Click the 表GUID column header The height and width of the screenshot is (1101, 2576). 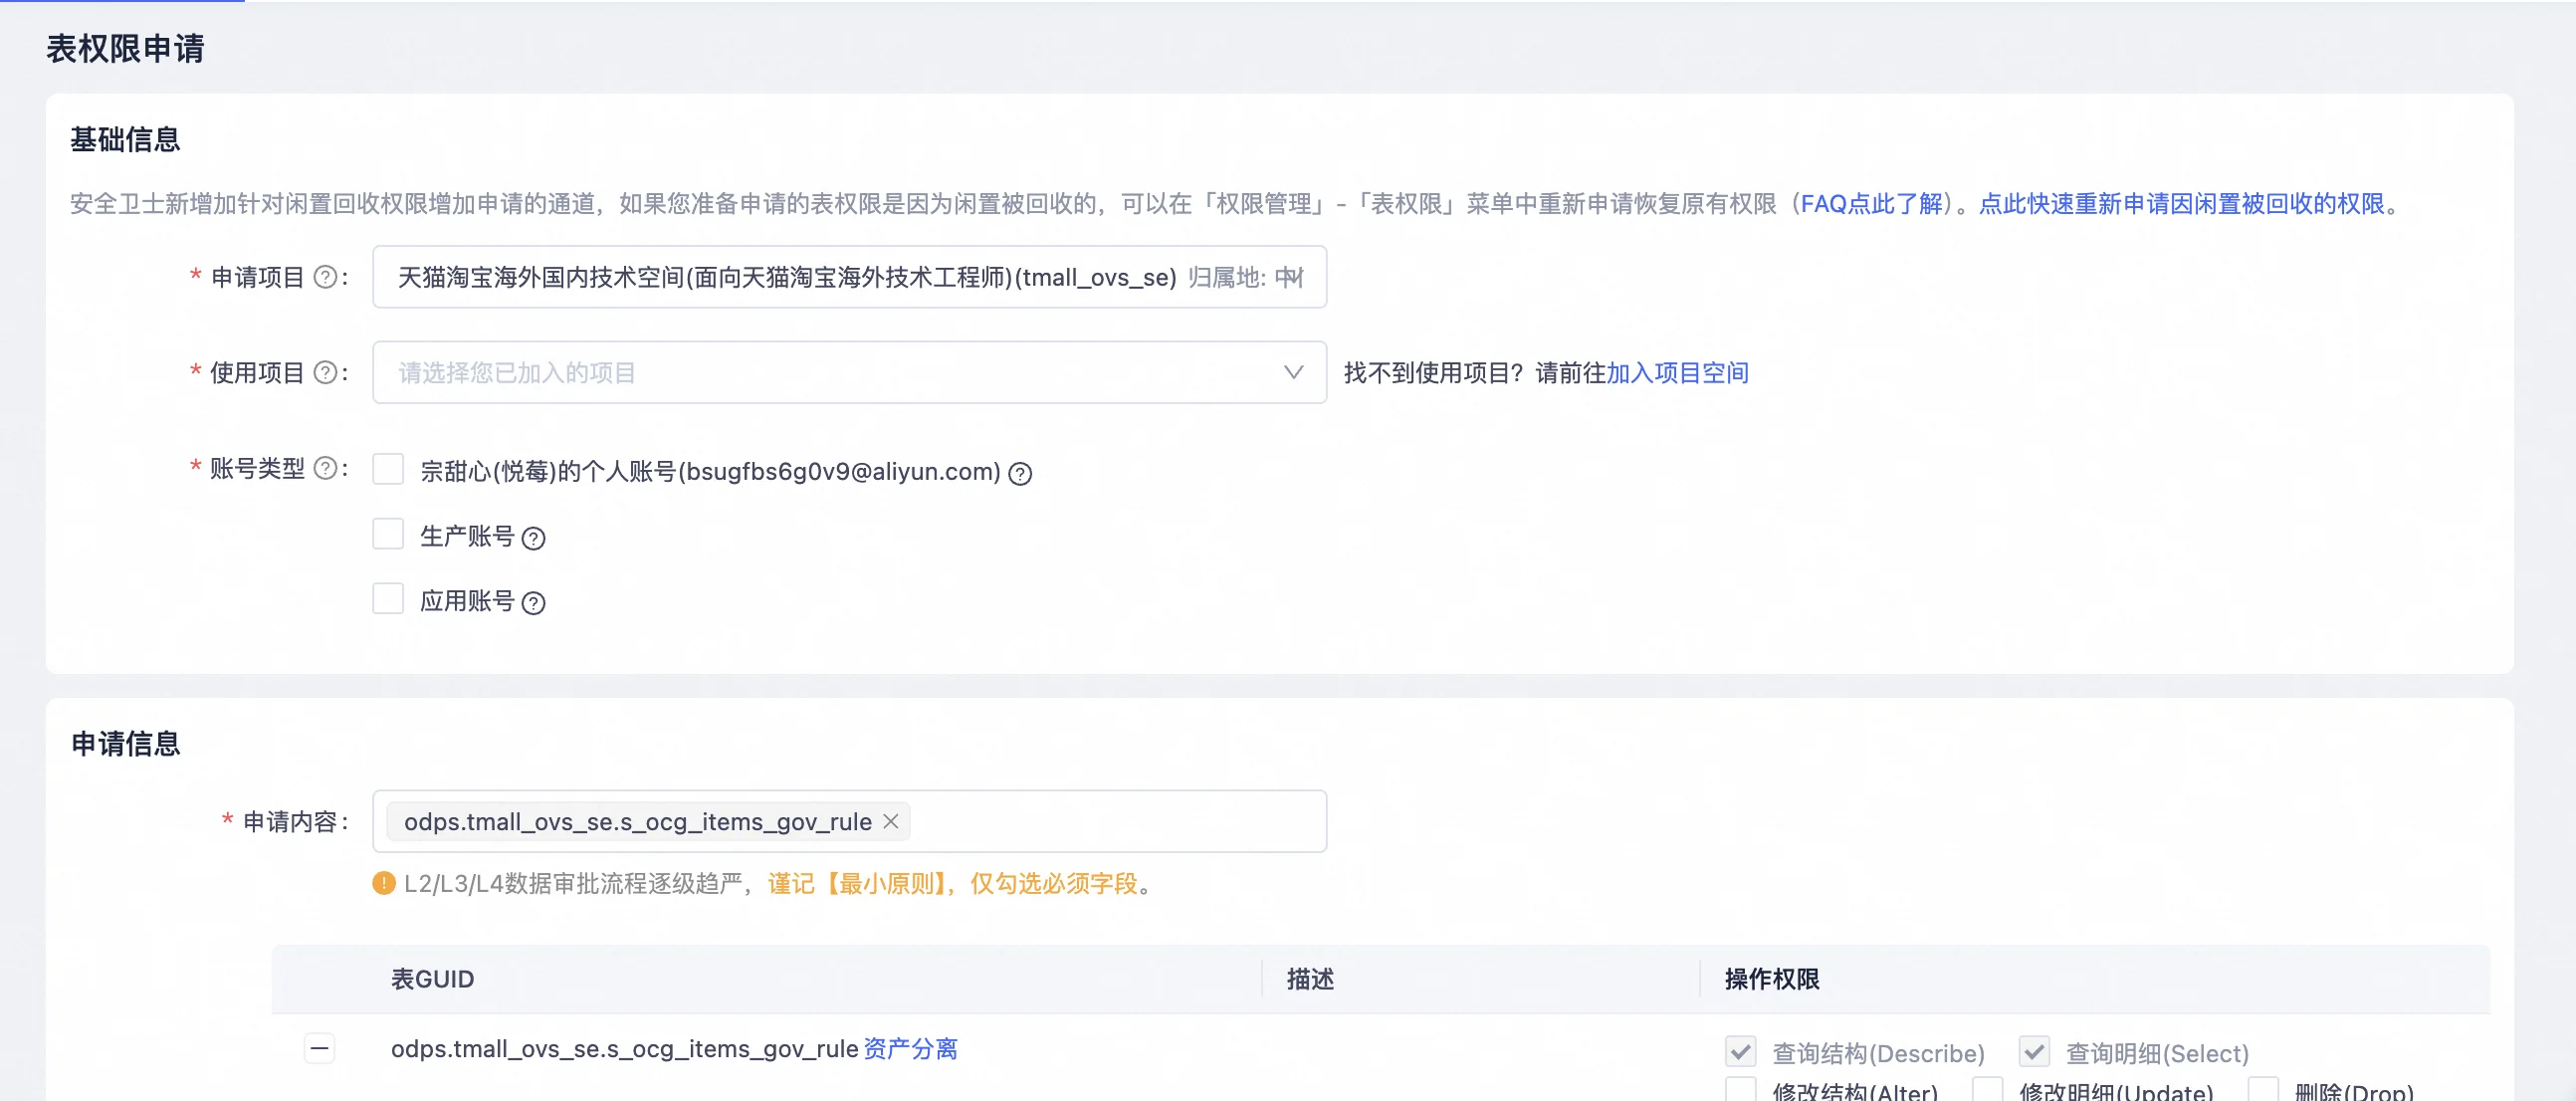point(433,979)
